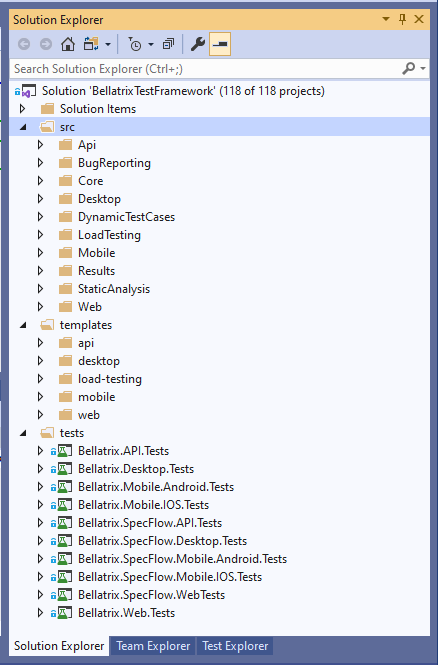The height and width of the screenshot is (665, 438).
Task: Open Window Position dropdown in title bar
Action: pos(386,19)
